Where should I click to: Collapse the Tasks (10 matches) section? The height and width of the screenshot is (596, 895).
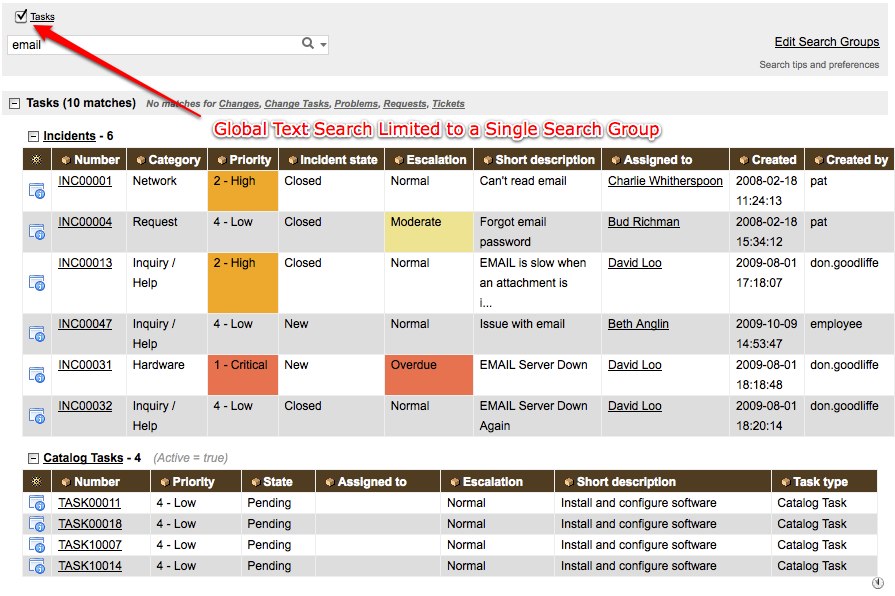pyautogui.click(x=14, y=103)
